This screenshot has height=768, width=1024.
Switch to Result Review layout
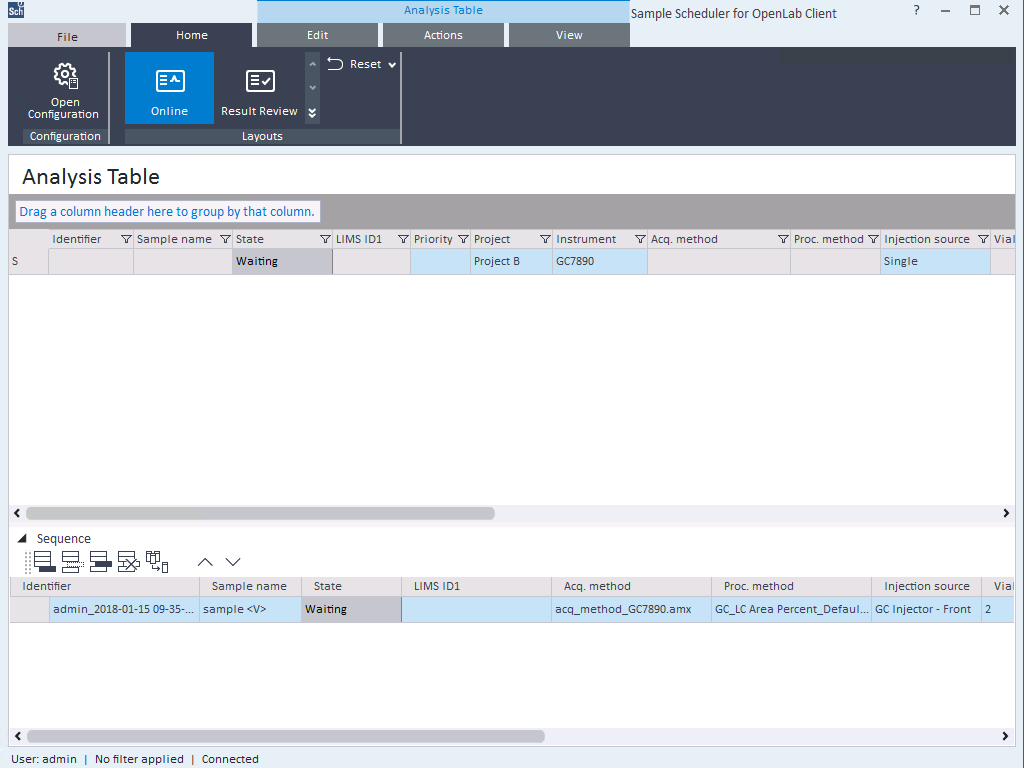259,89
